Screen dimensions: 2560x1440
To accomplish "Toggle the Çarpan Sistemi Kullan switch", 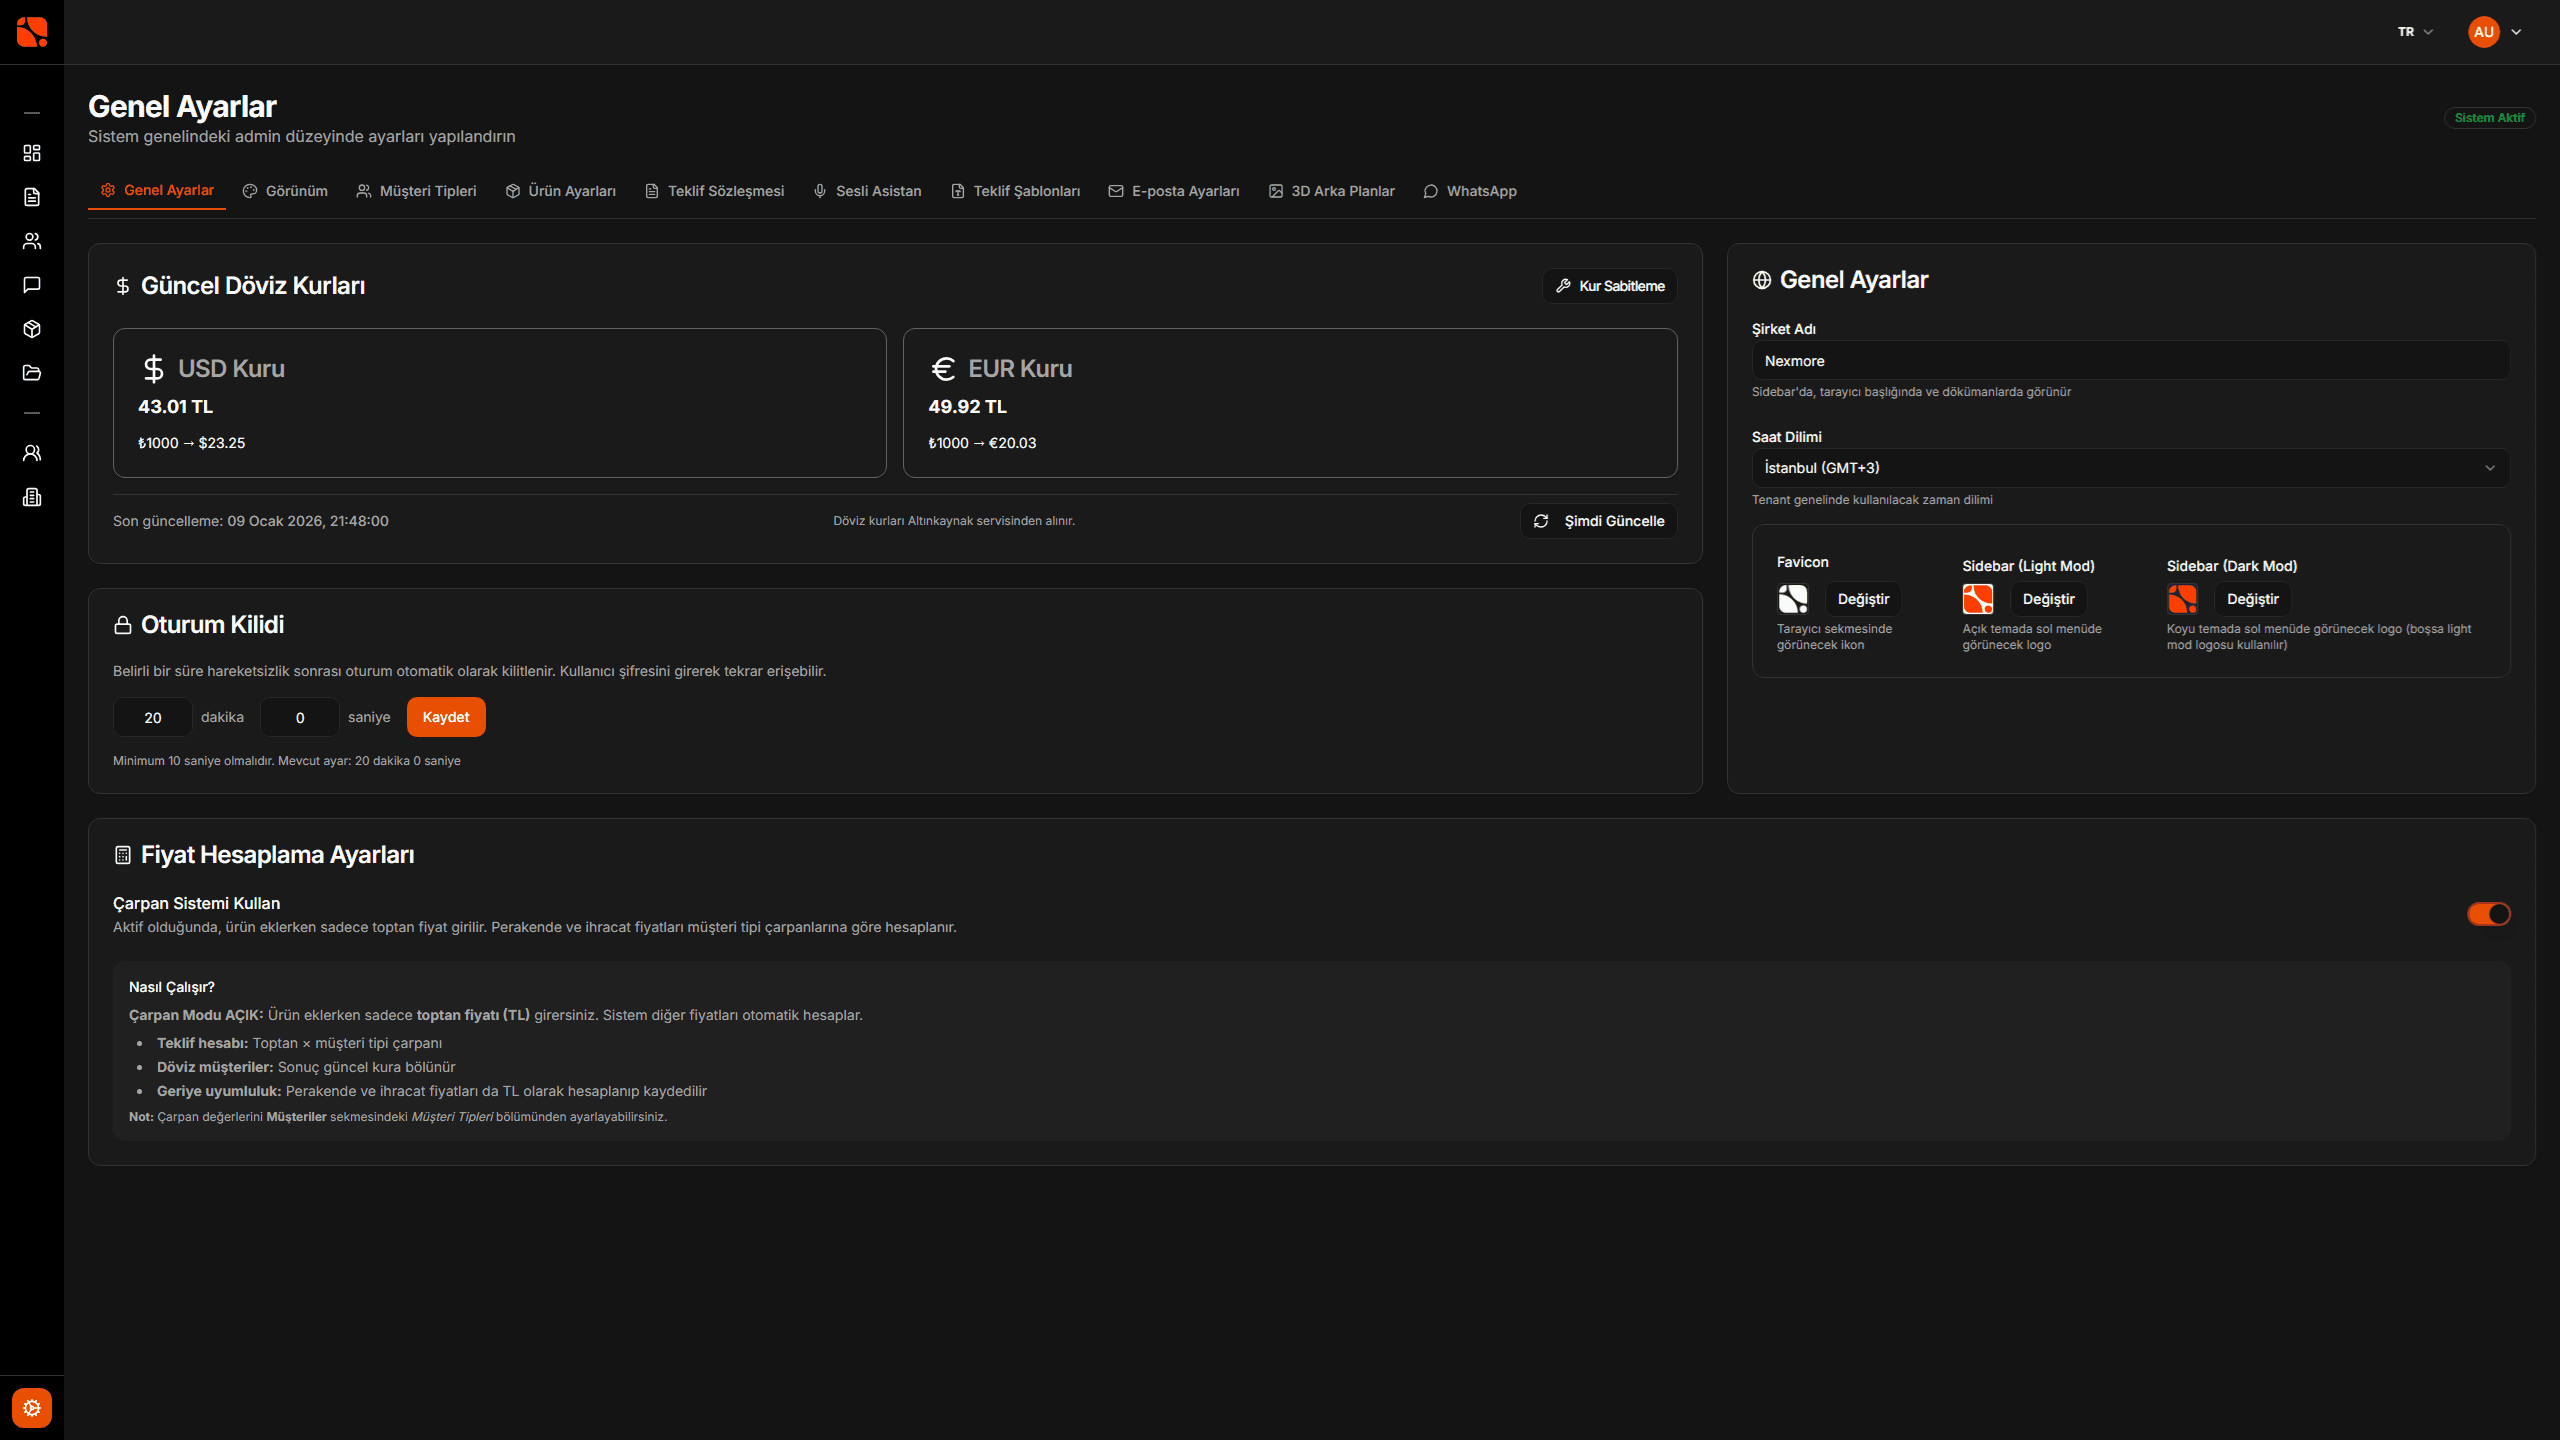I will (2488, 914).
